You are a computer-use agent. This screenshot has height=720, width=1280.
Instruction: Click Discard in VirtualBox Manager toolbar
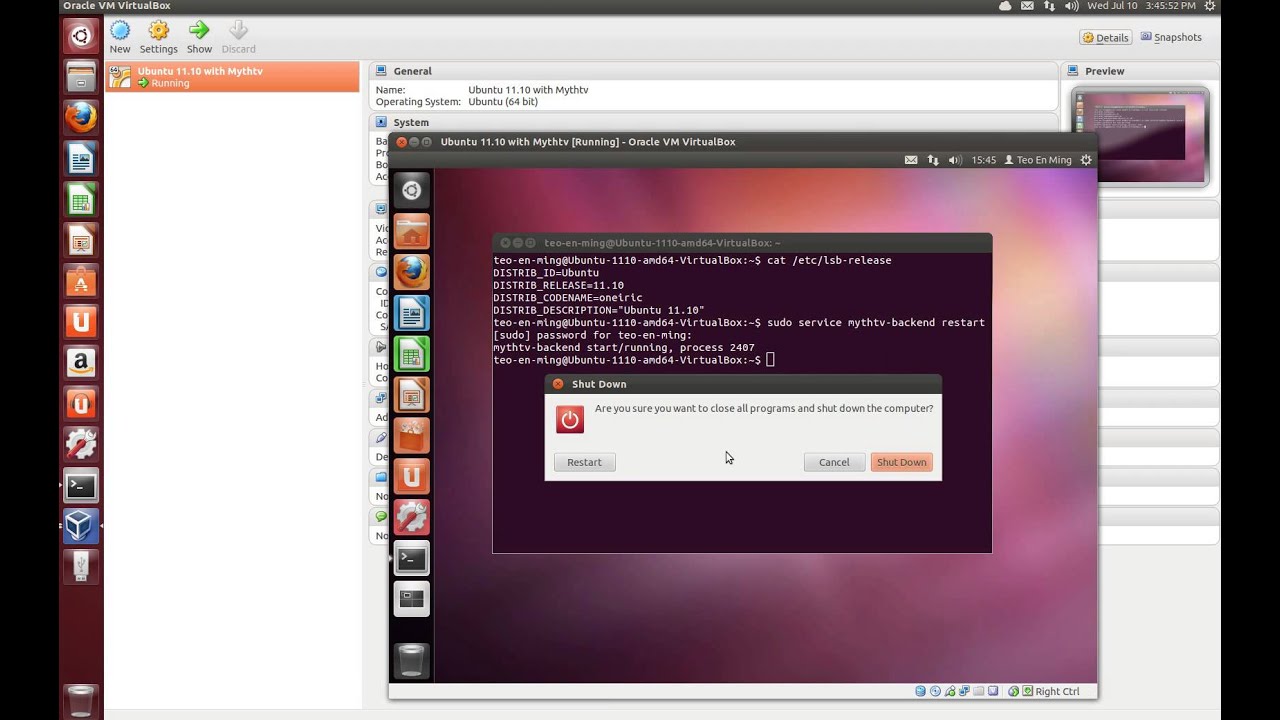coord(238,37)
